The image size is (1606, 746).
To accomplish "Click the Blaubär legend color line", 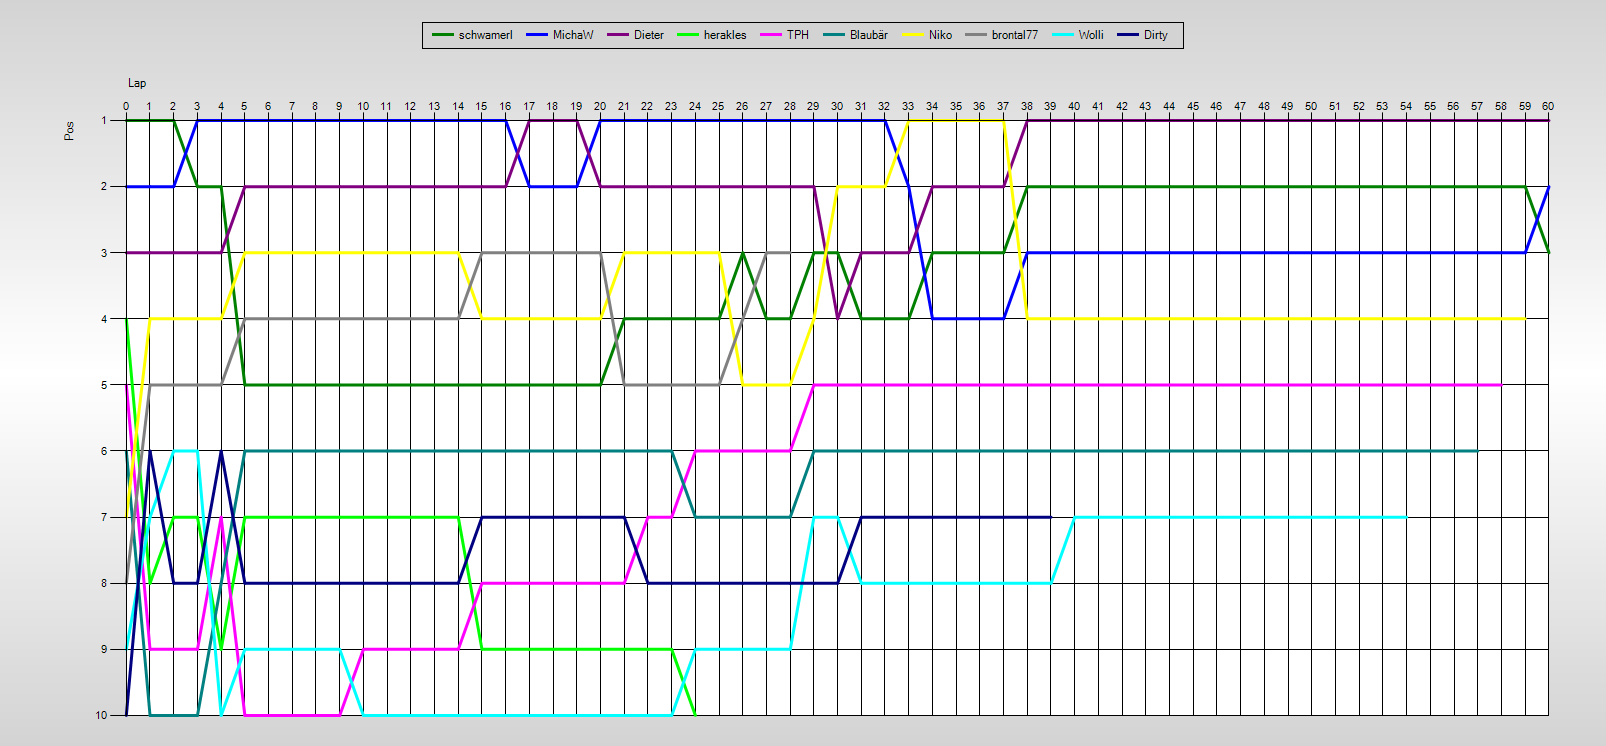I will tap(834, 35).
